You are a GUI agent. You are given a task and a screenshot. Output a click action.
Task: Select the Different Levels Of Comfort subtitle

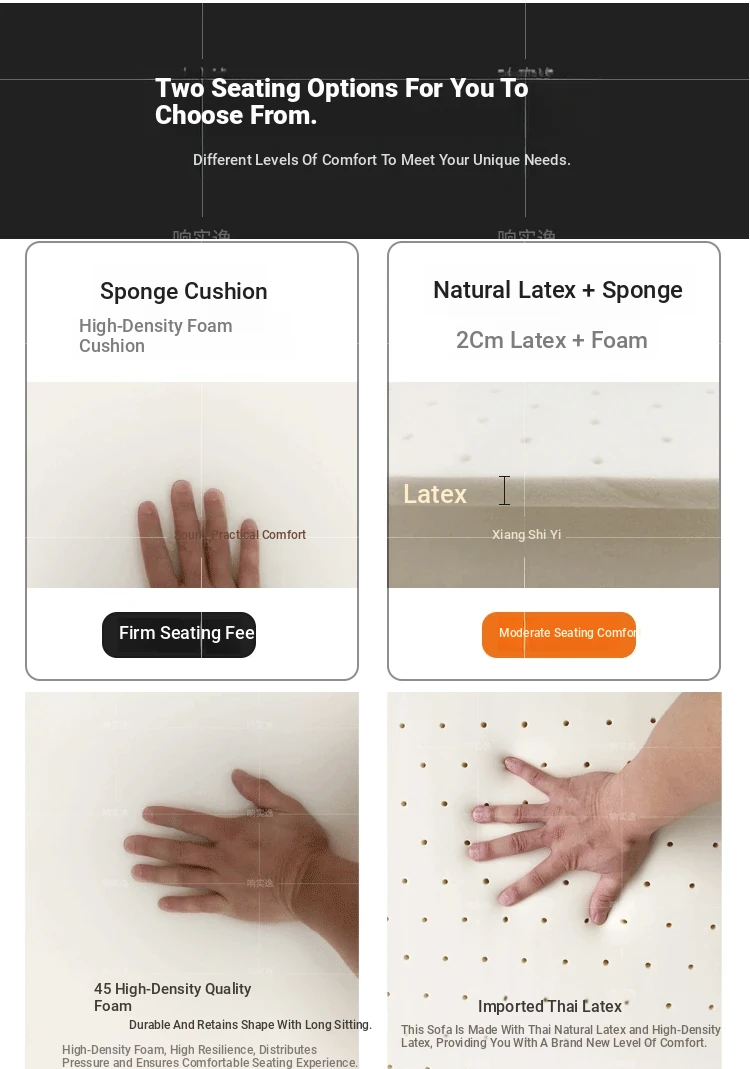(x=382, y=160)
